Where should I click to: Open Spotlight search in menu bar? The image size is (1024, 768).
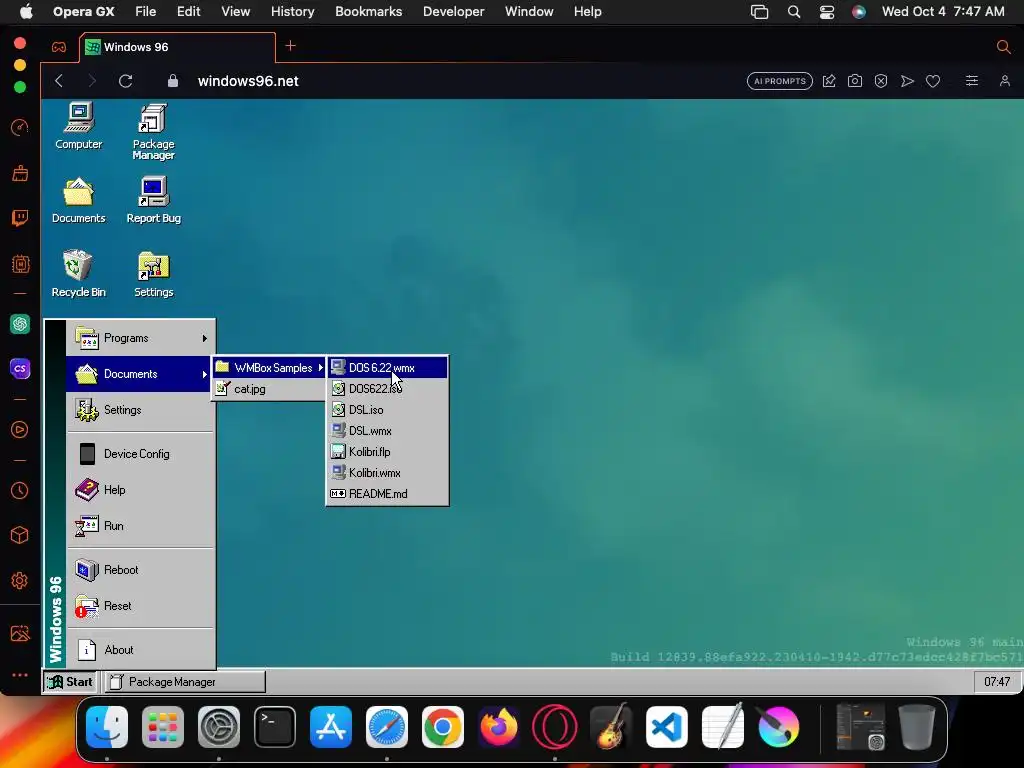coord(794,12)
